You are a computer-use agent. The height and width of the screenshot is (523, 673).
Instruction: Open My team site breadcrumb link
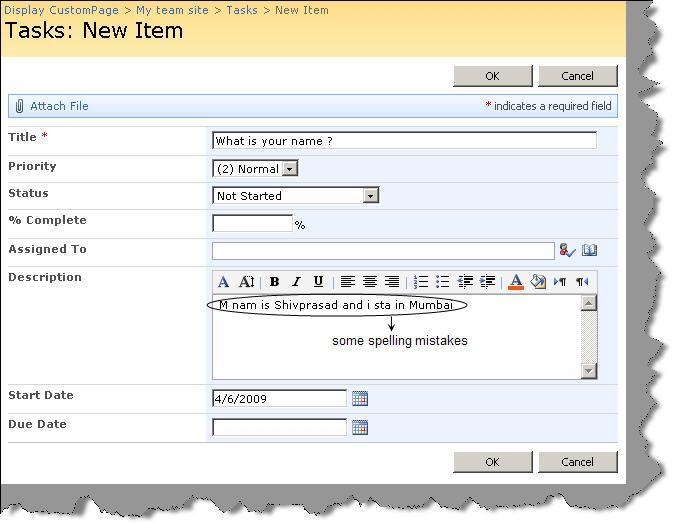172,10
